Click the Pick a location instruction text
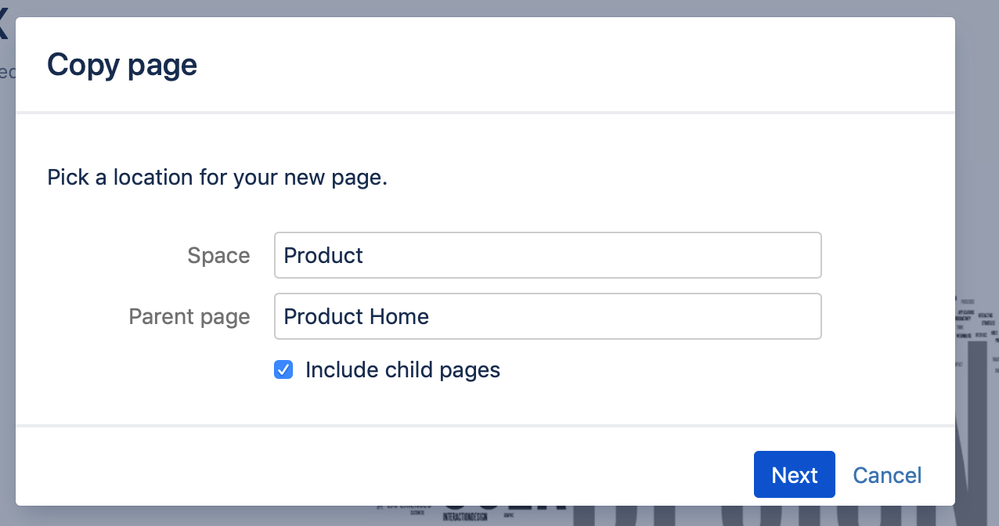Screen dimensions: 999x526 click(x=217, y=177)
